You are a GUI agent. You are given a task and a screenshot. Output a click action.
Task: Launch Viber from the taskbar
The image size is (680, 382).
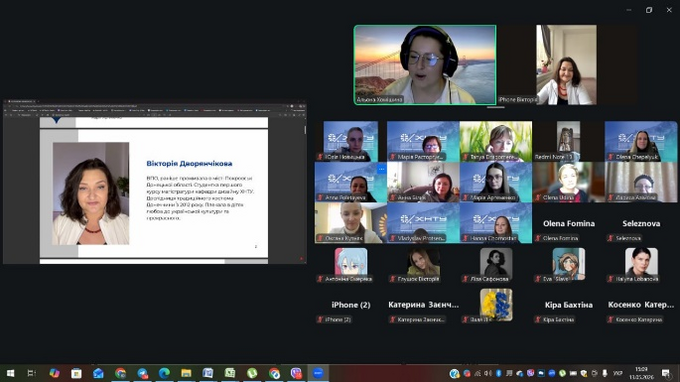[296, 373]
